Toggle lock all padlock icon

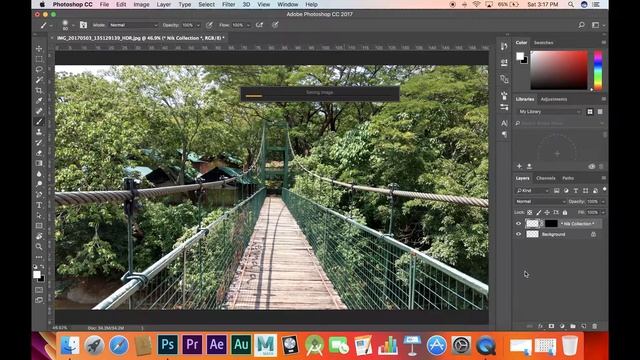(x=565, y=213)
